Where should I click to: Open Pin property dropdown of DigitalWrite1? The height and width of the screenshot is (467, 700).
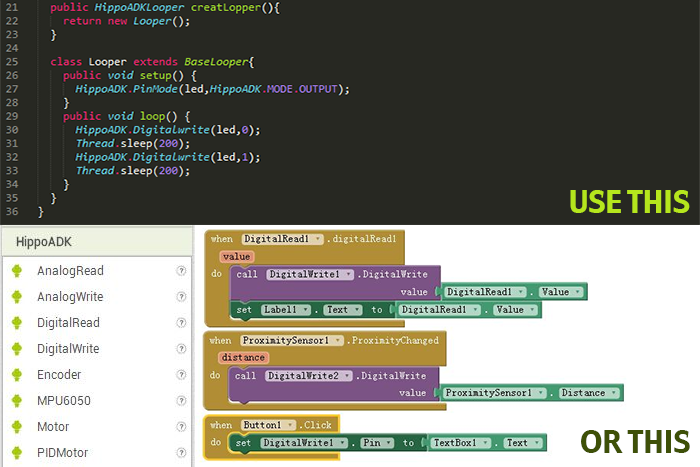coord(377,443)
